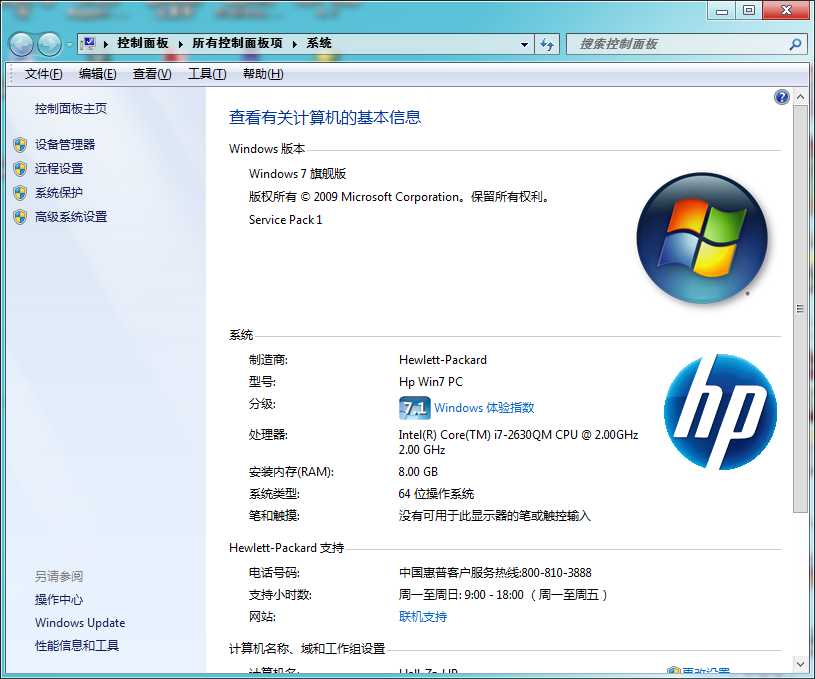Open 设备管理器 from the sidebar

[x=65, y=145]
